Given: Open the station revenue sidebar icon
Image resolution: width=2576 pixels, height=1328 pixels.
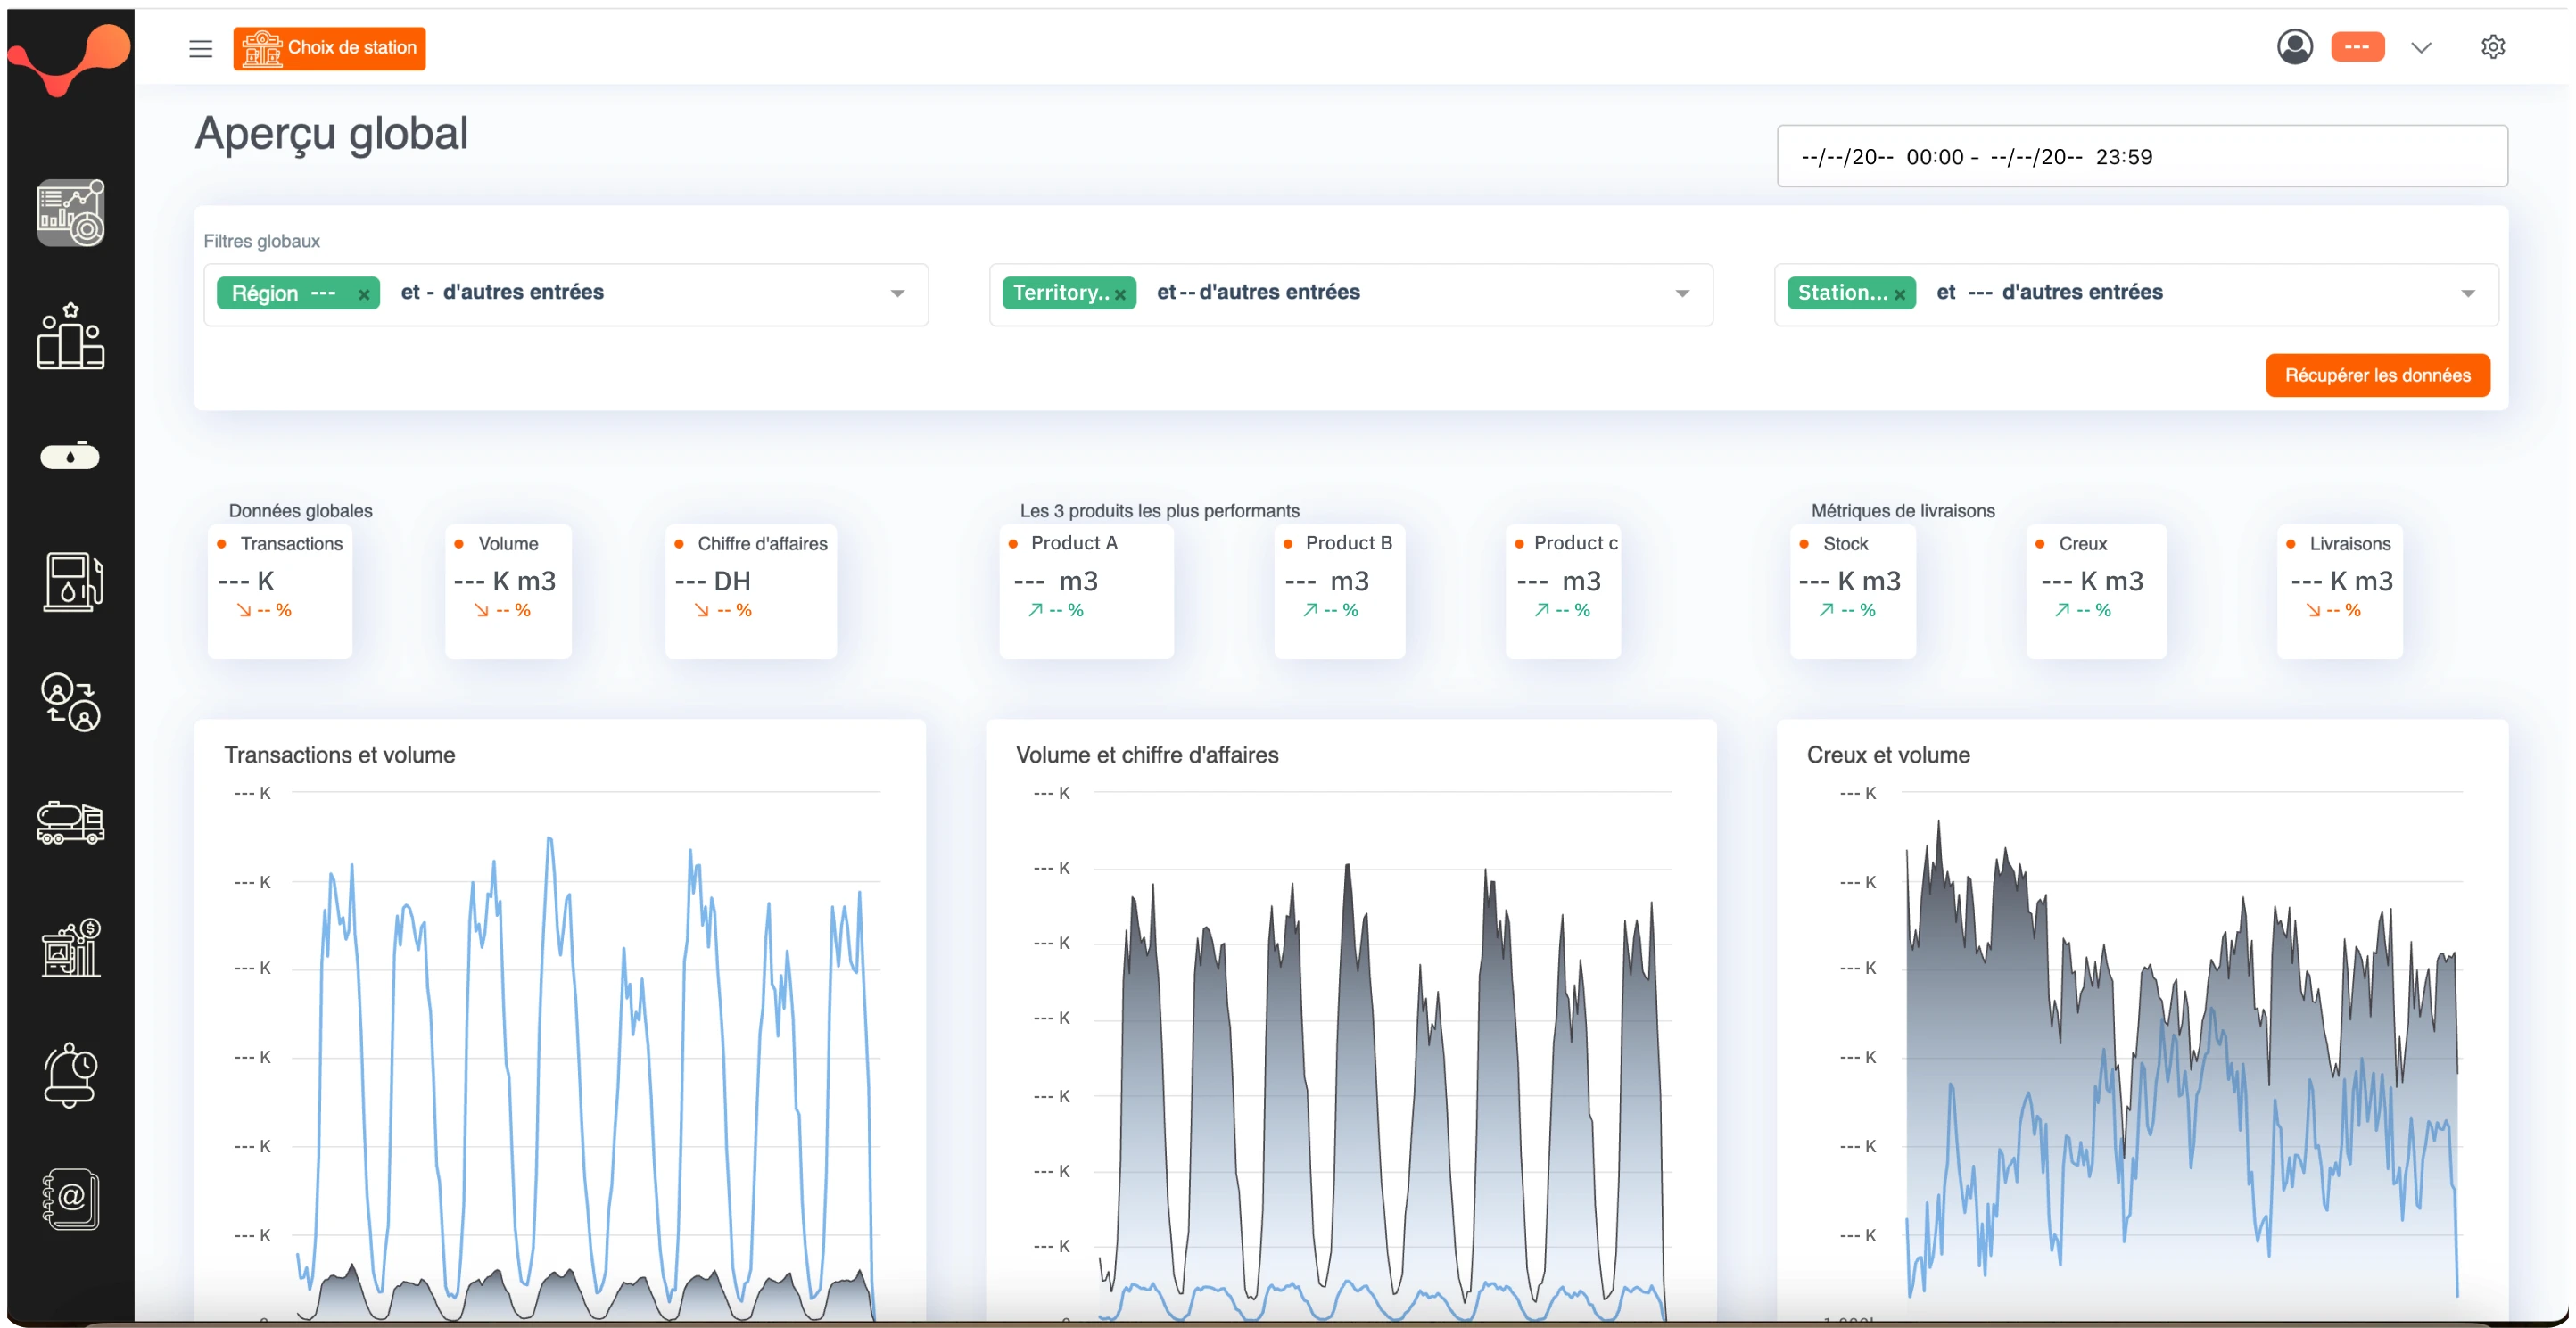Looking at the screenshot, I should pos(70,947).
